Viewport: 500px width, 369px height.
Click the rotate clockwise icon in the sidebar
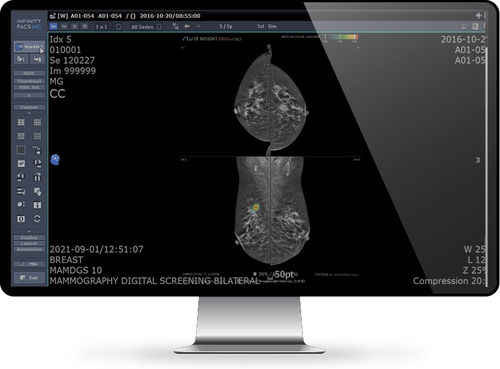(x=37, y=164)
